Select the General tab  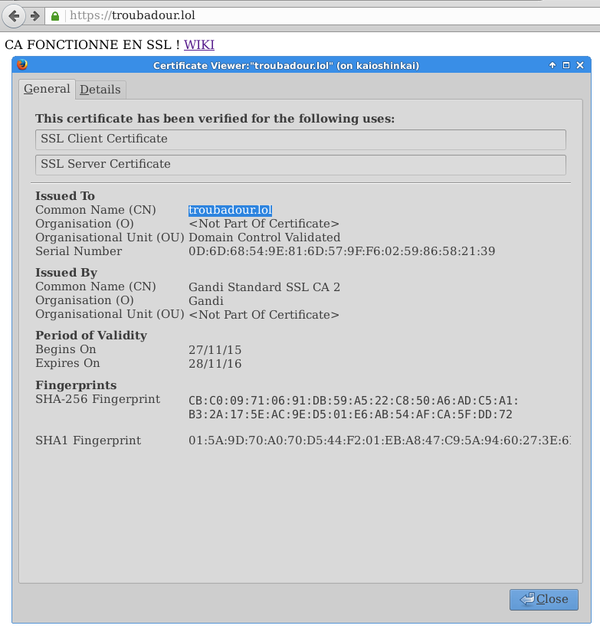(47, 89)
